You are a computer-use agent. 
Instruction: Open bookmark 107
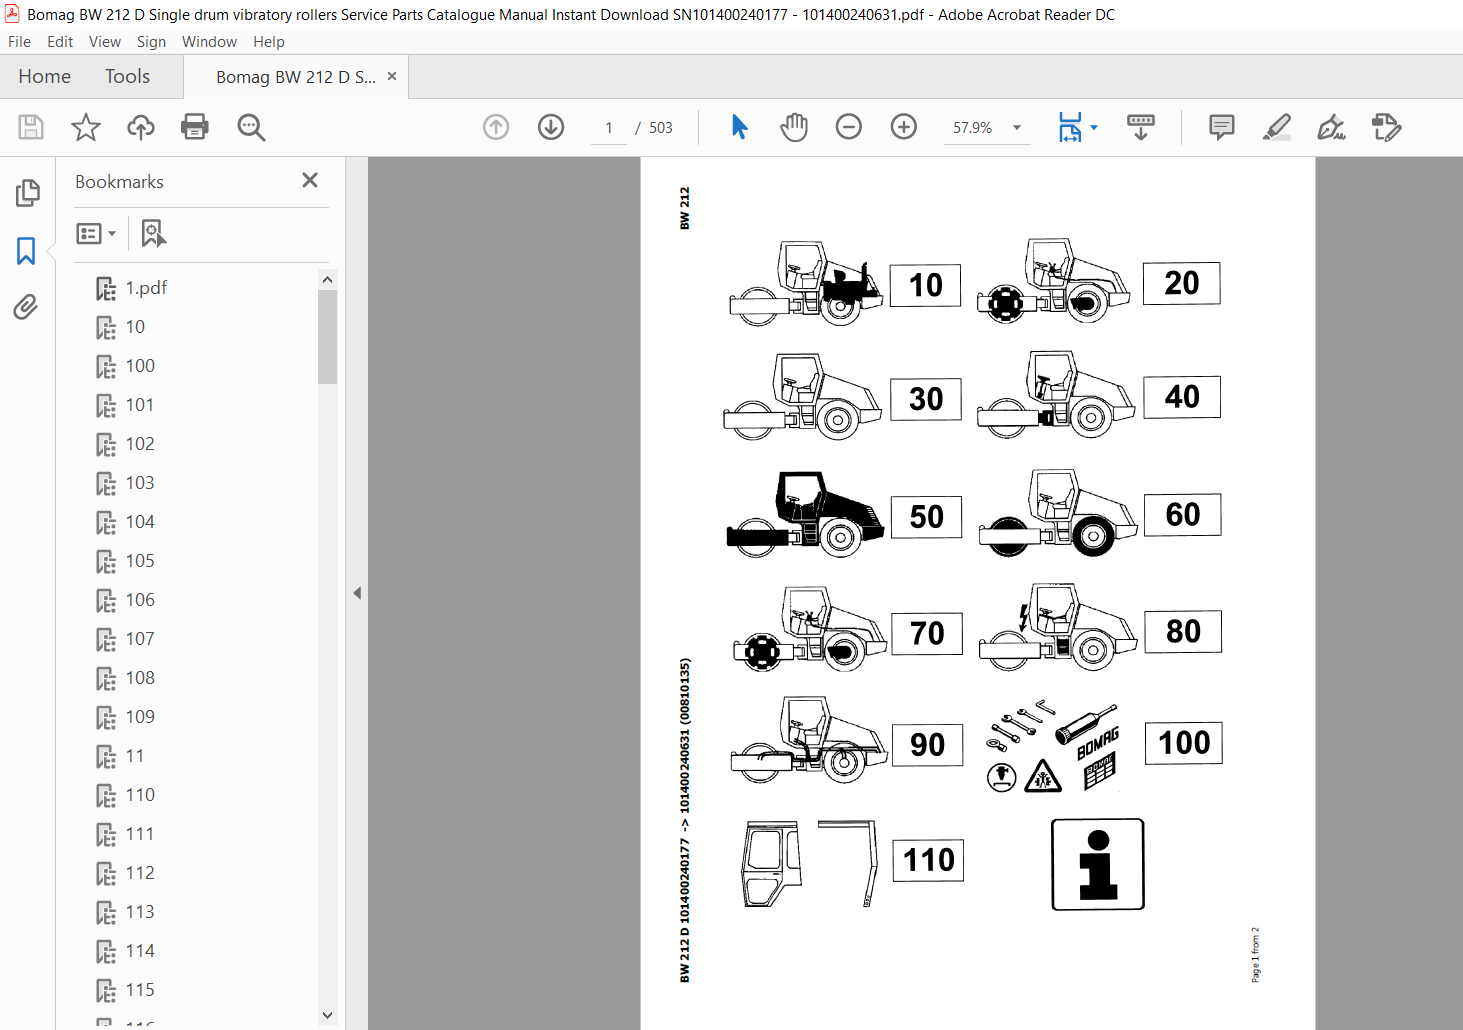tap(140, 639)
